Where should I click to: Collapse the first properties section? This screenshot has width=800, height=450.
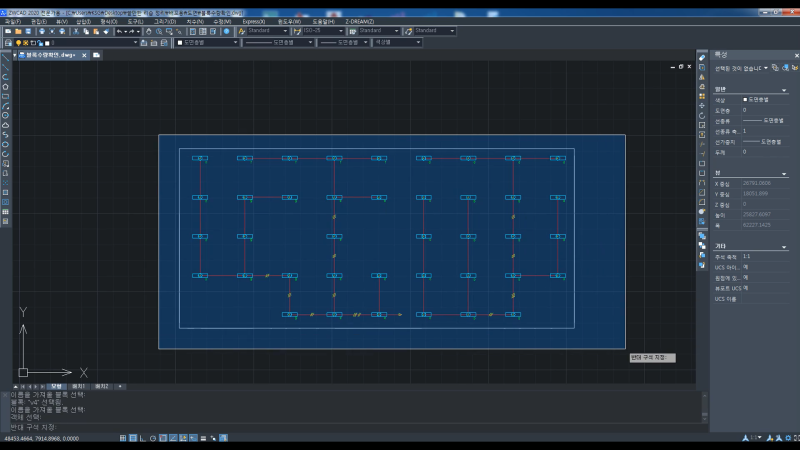[784, 90]
